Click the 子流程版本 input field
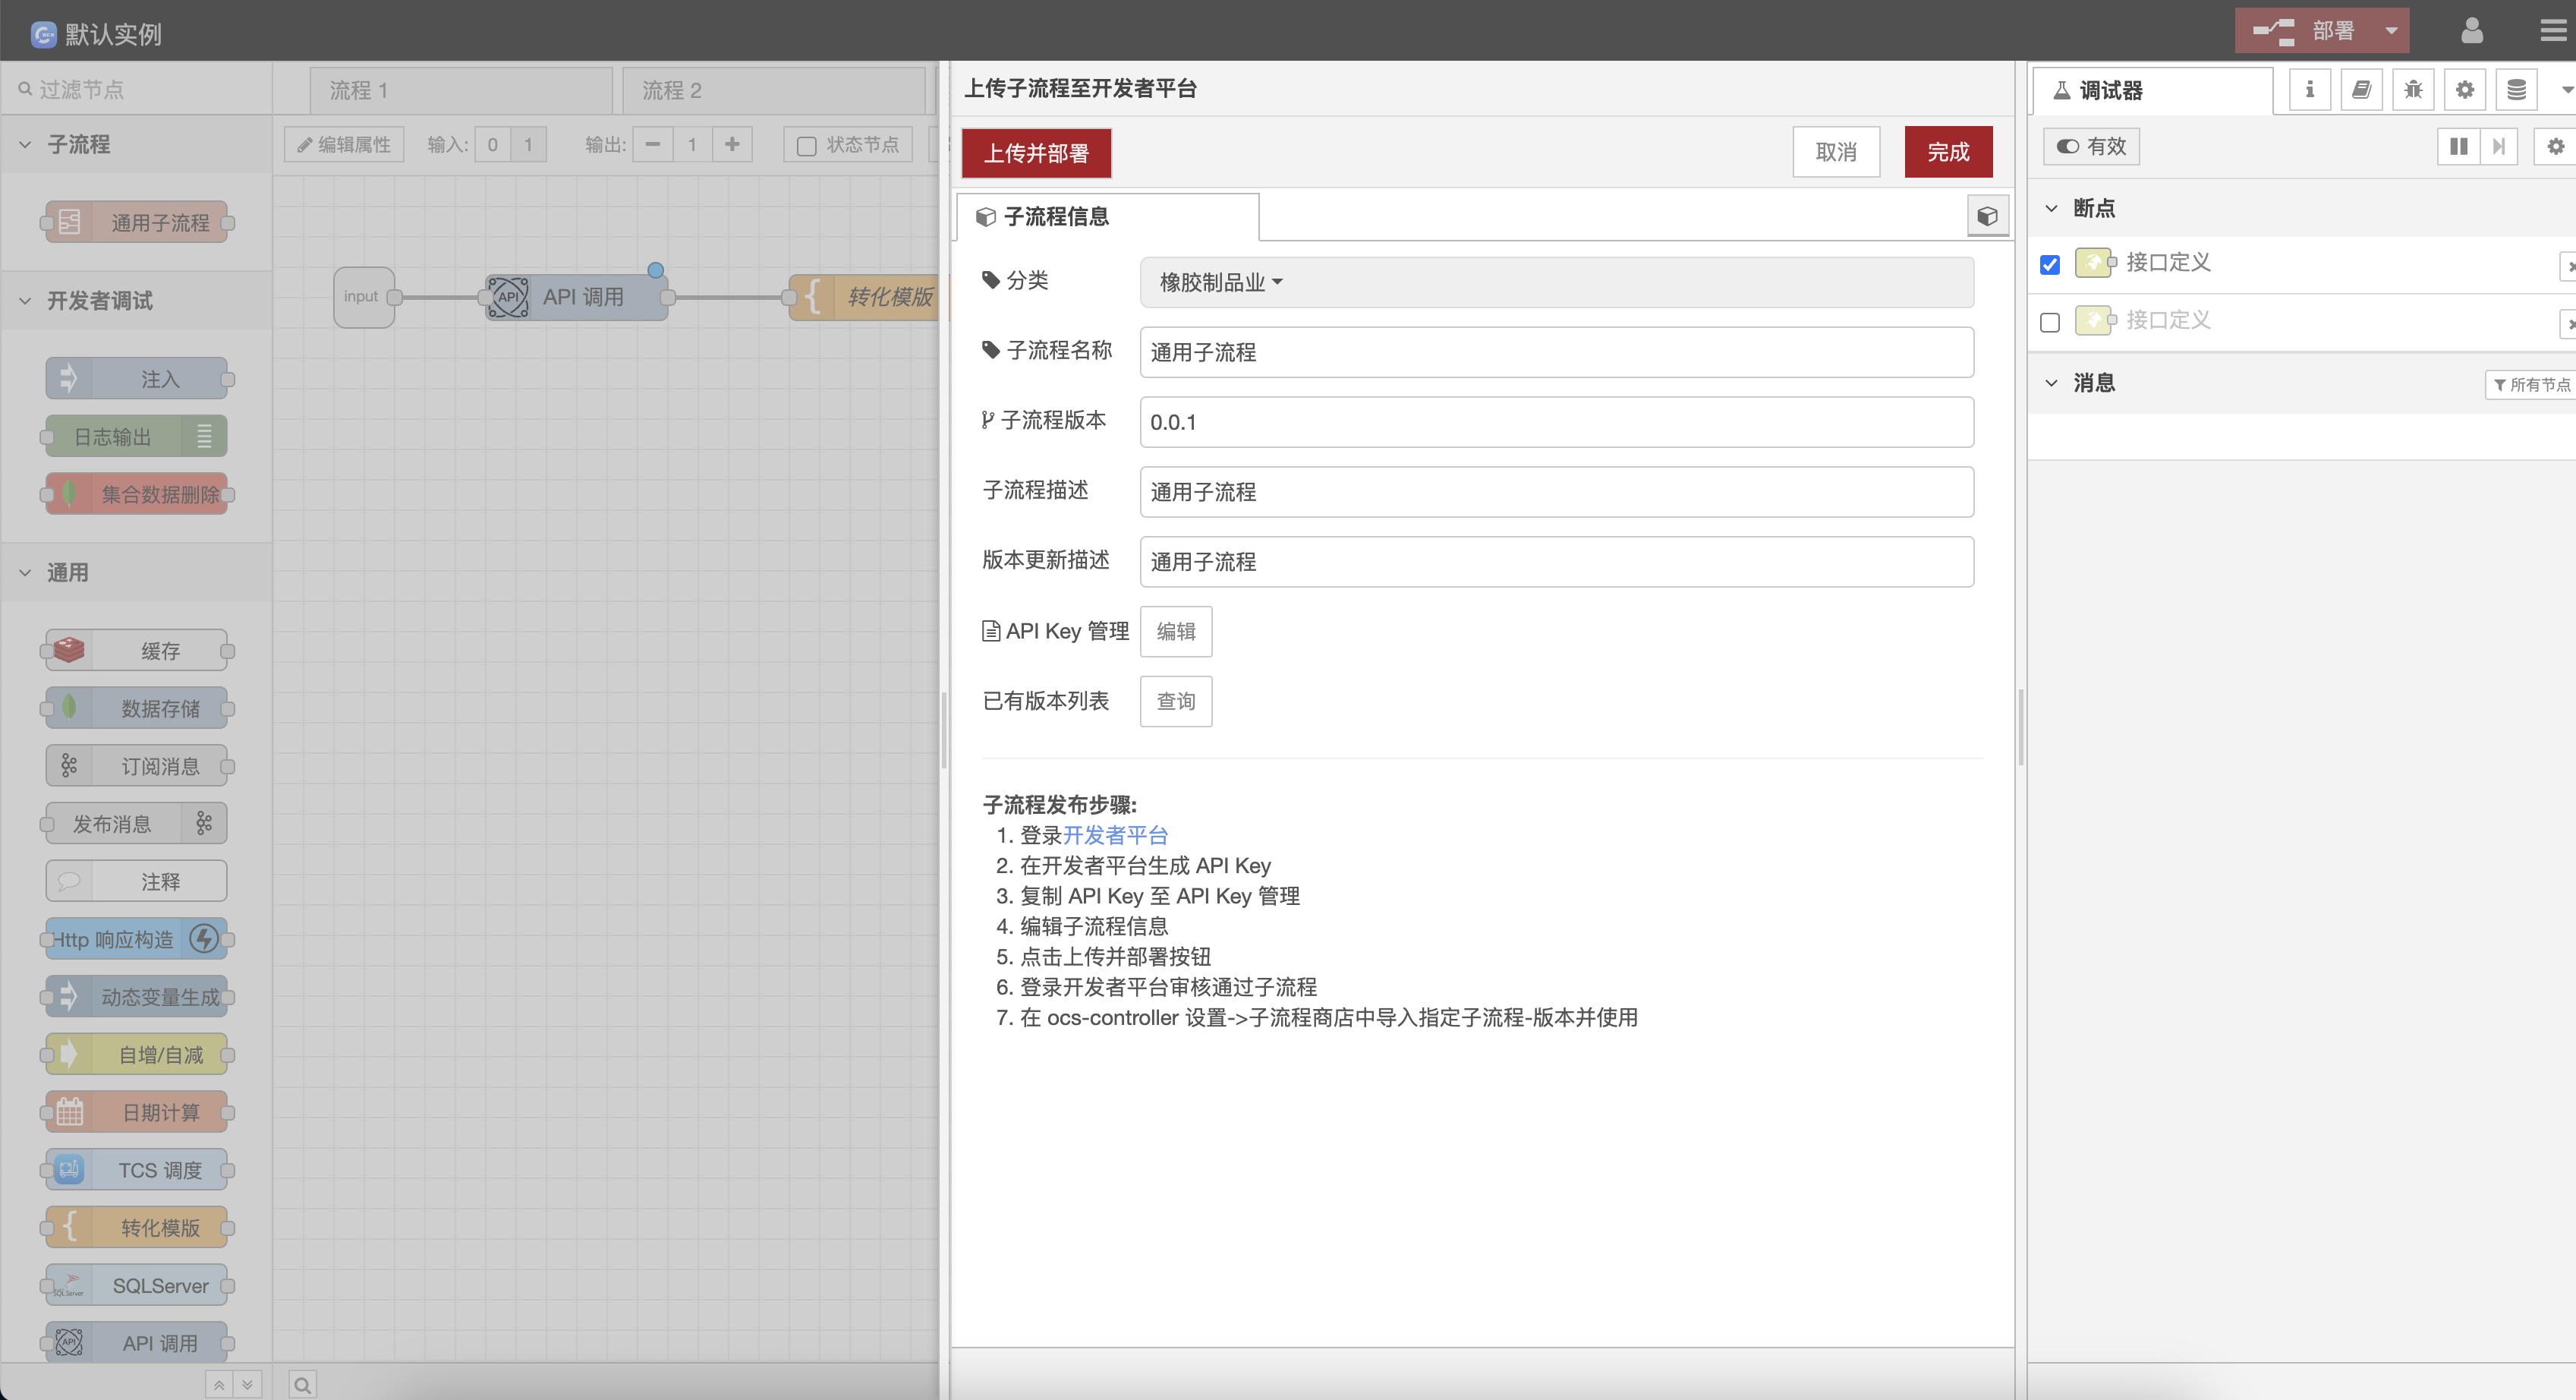The image size is (2576, 1400). [x=1556, y=422]
